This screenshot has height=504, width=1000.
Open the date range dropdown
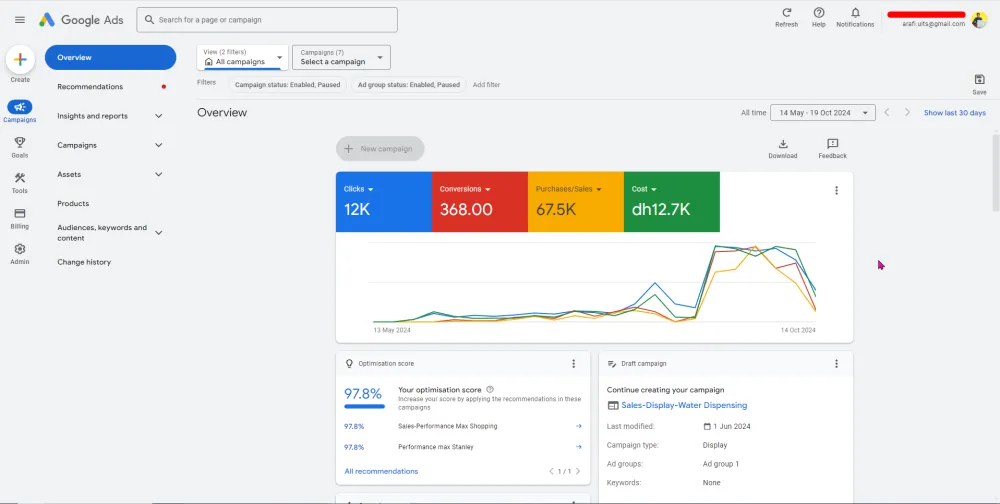coord(823,112)
